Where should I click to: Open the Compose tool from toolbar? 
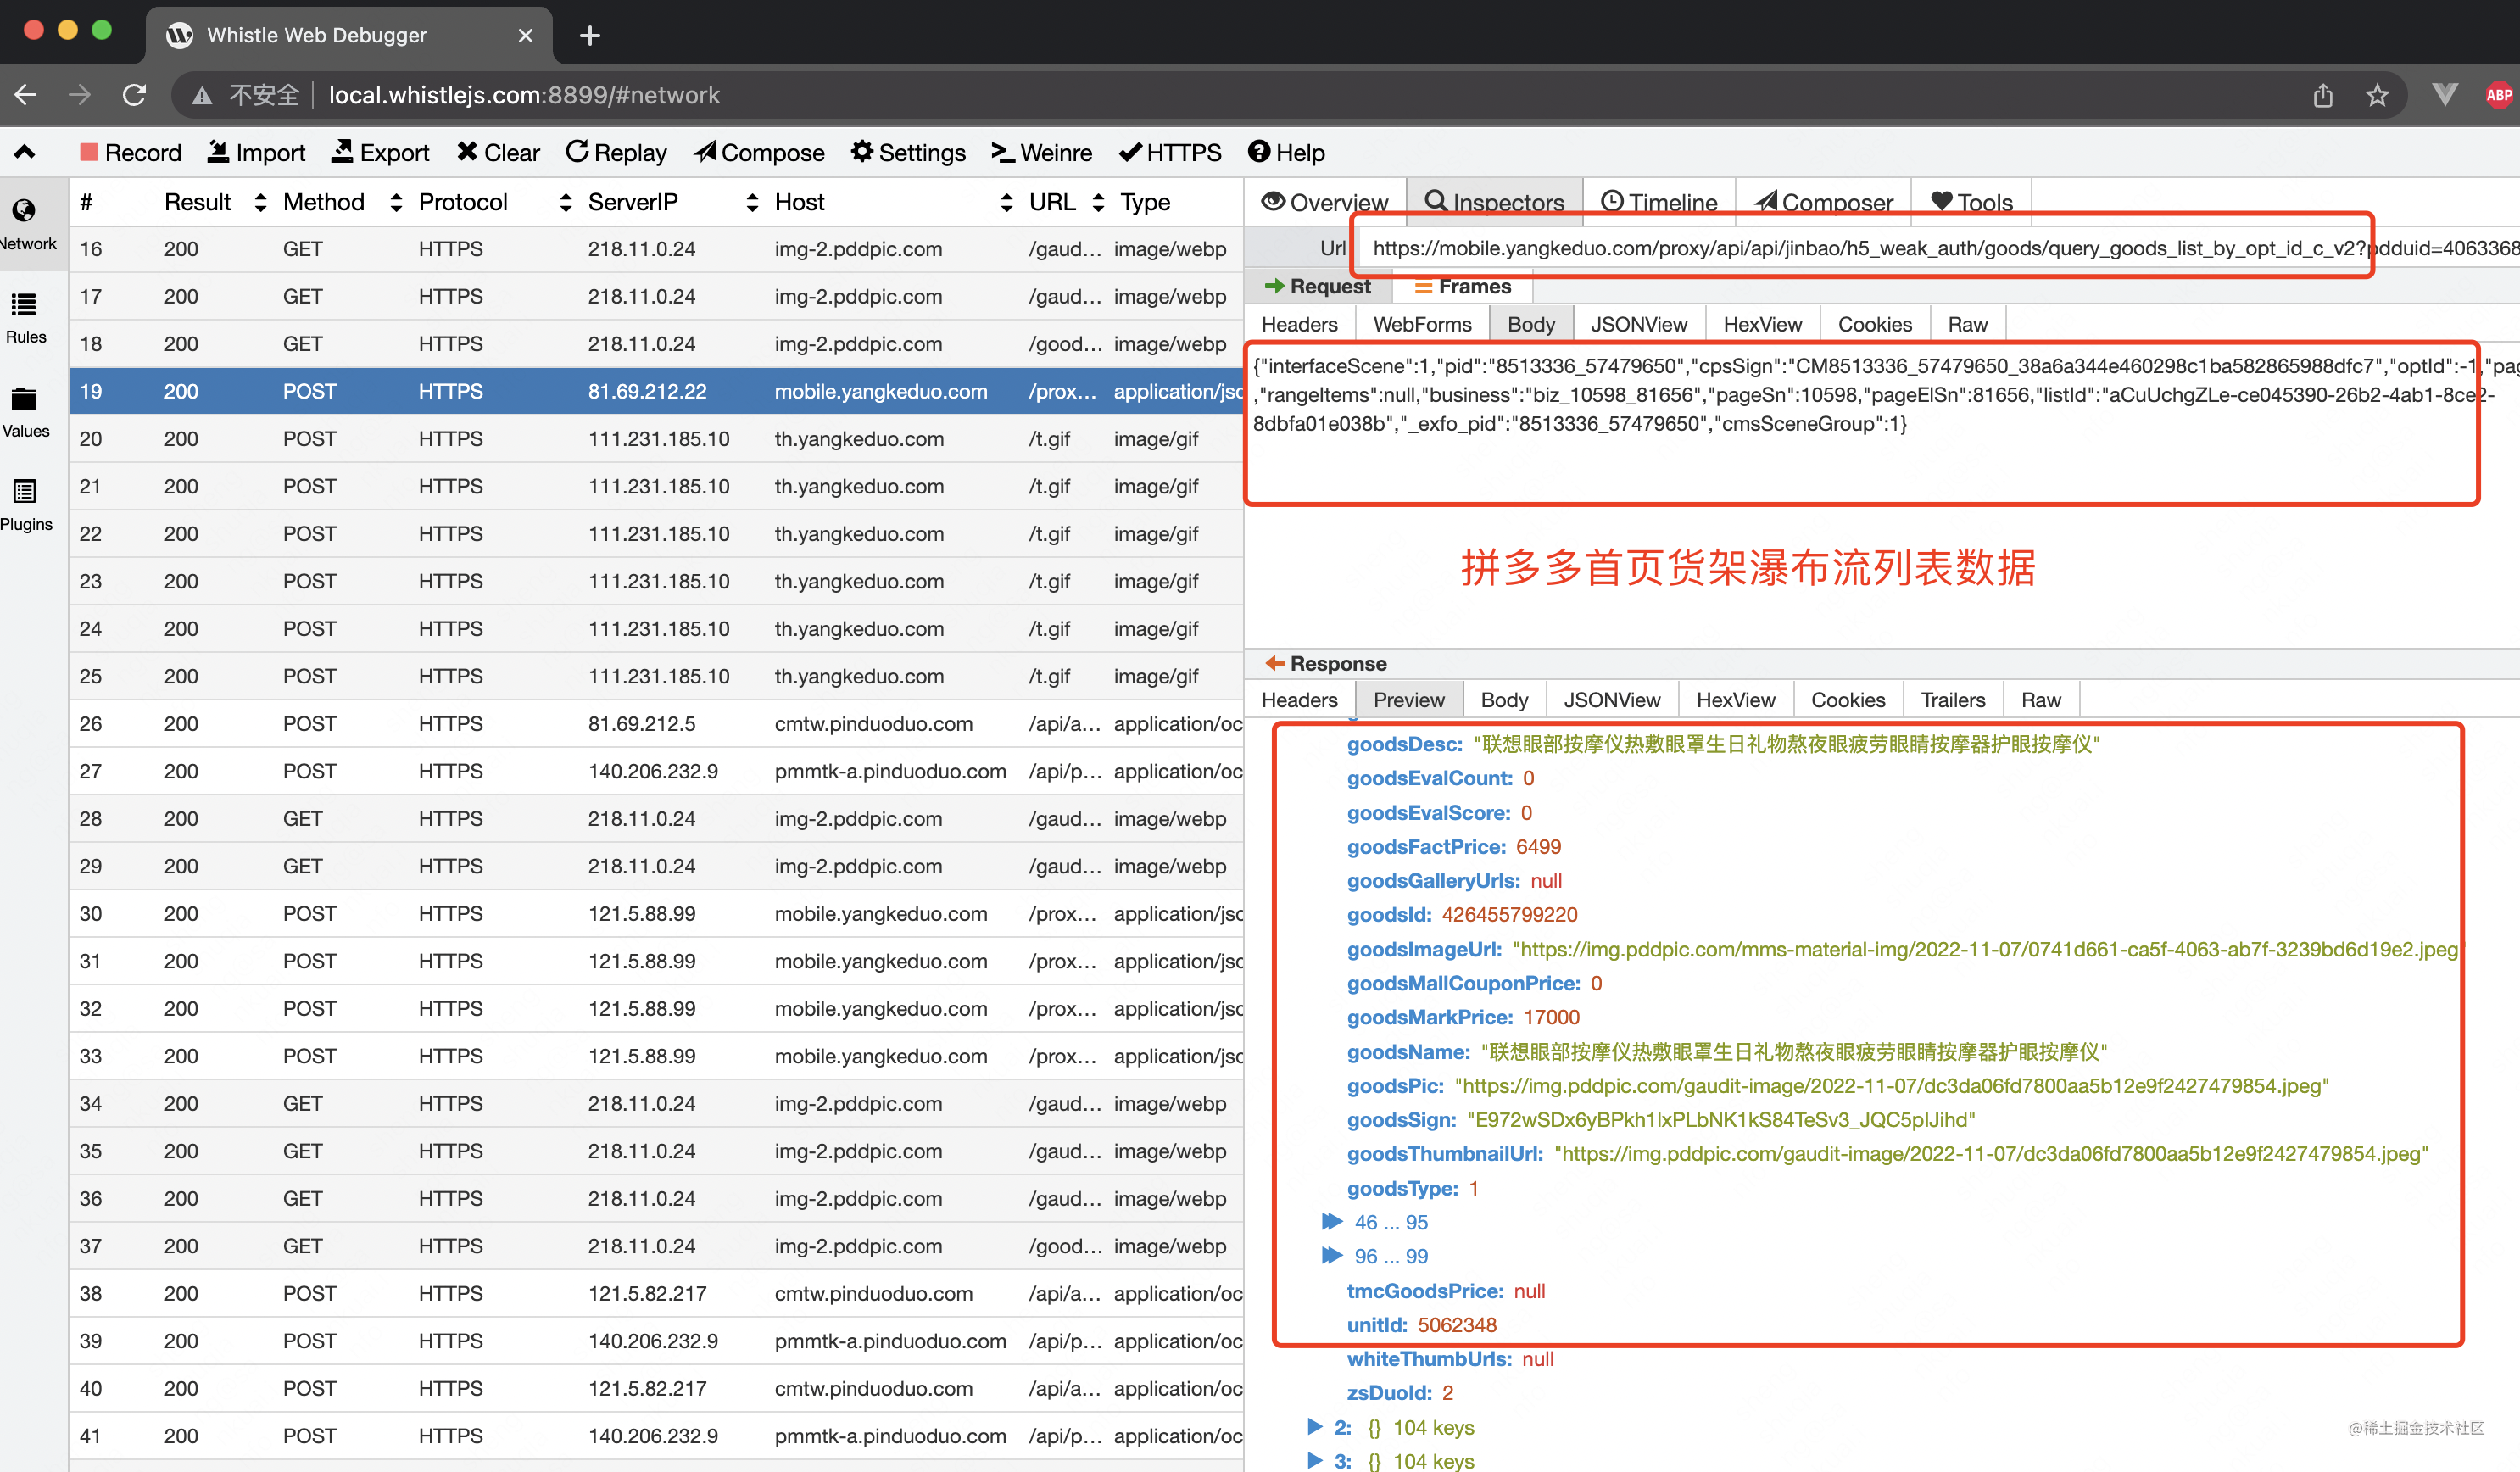760,153
